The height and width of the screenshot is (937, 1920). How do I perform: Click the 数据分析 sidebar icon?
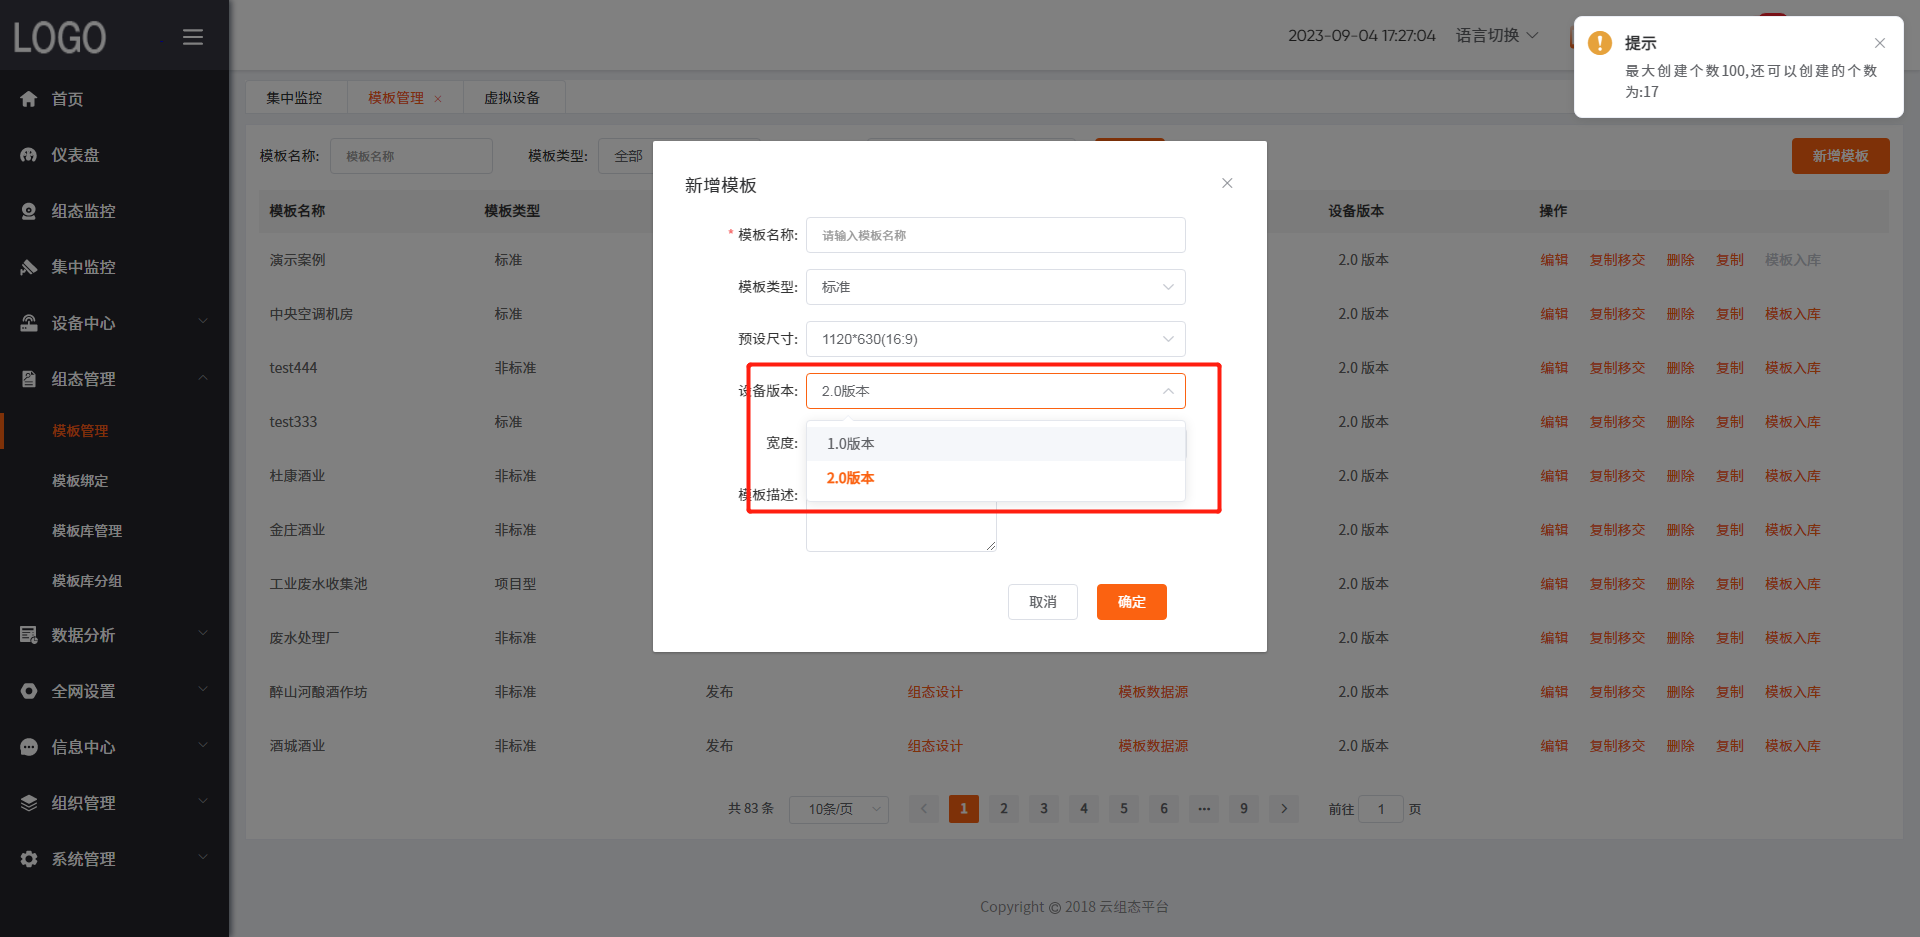29,635
